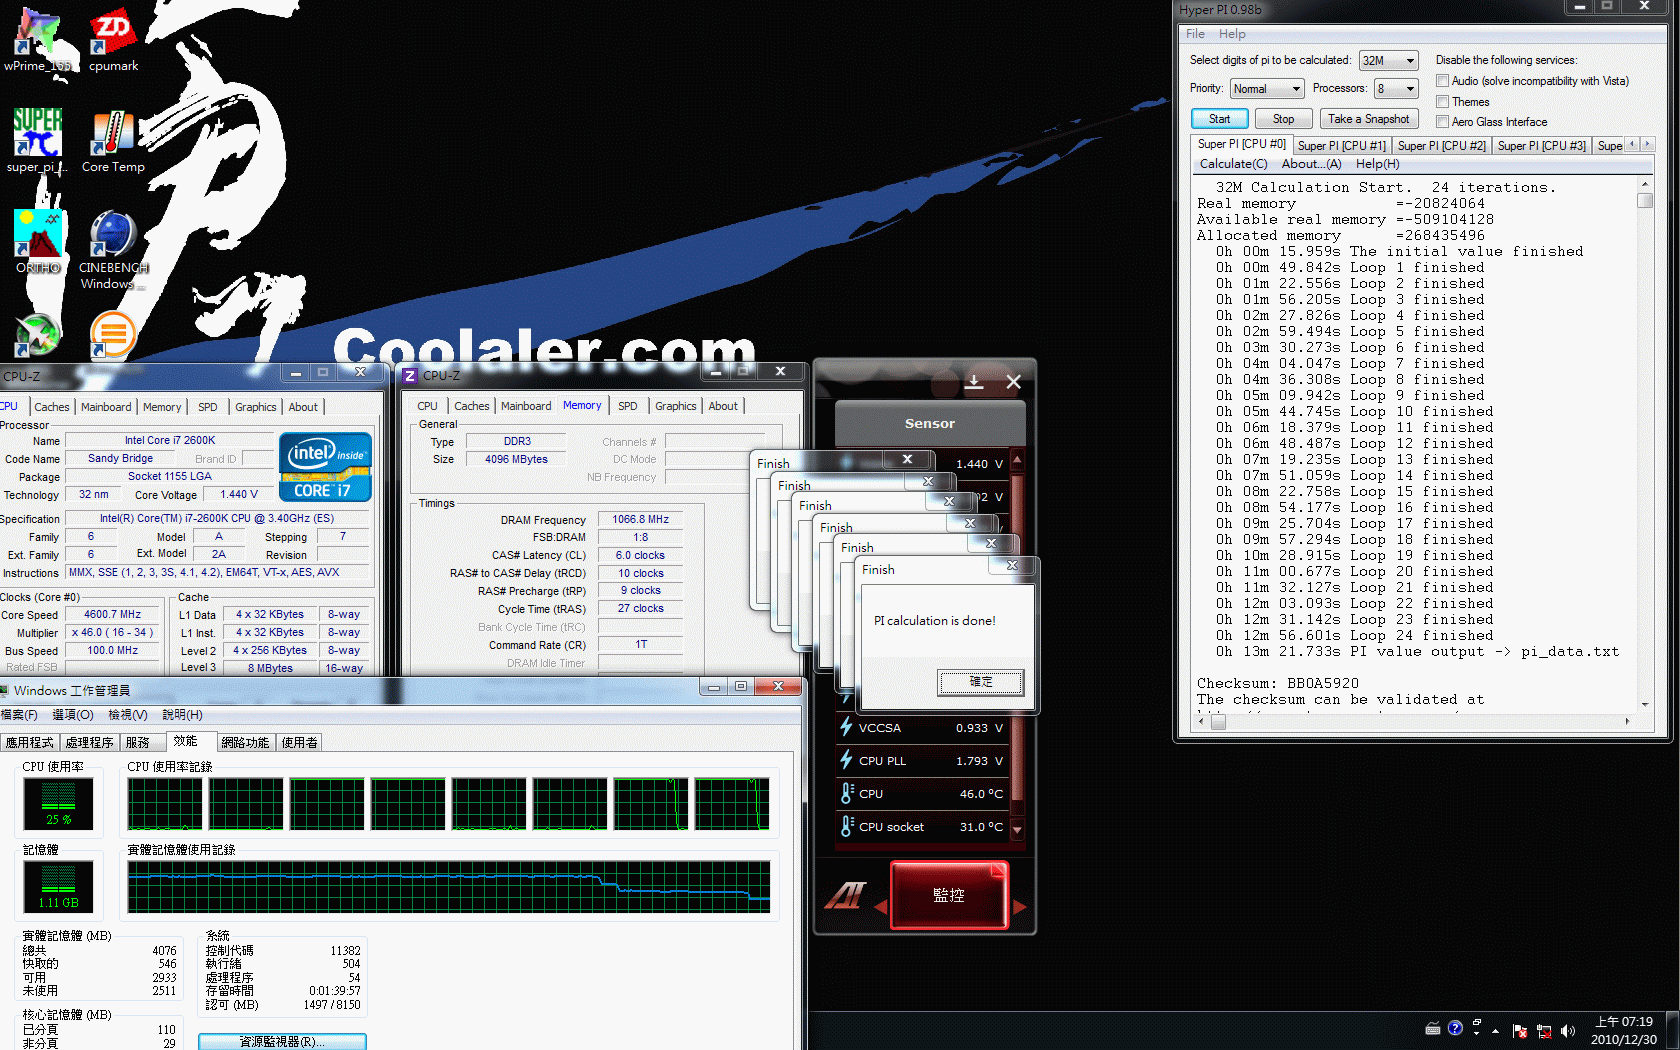Click the blue help icon in the taskbar

point(1455,1028)
